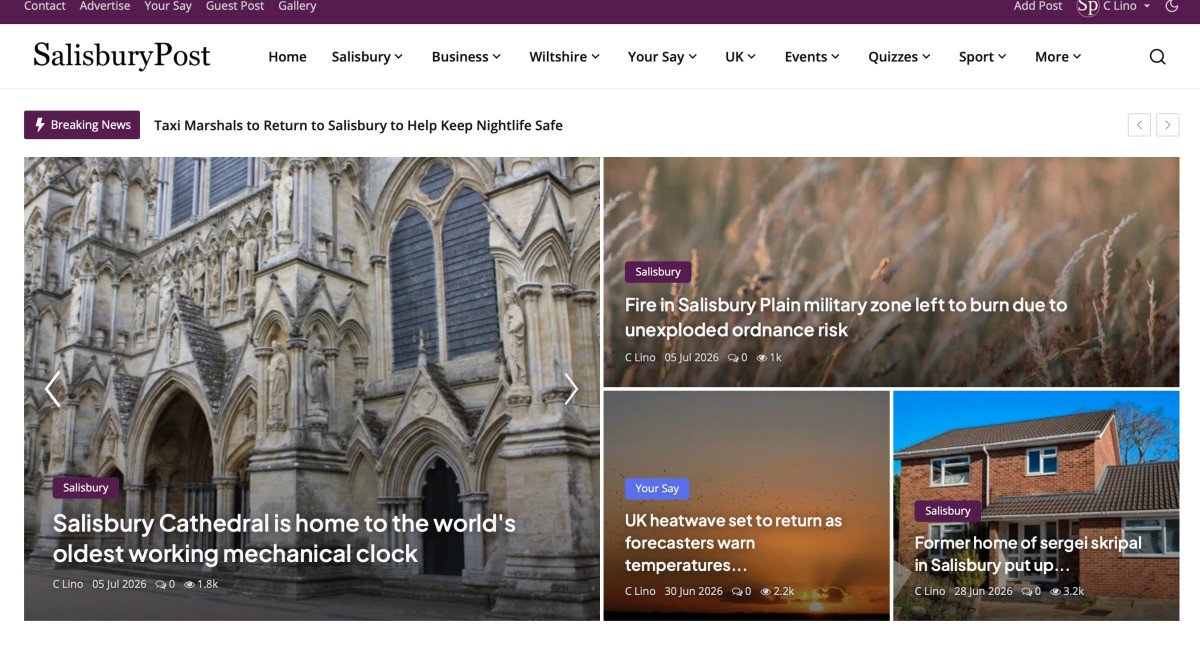Go to Home in main navigation
Image resolution: width=1200 pixels, height=653 pixels.
click(x=287, y=57)
